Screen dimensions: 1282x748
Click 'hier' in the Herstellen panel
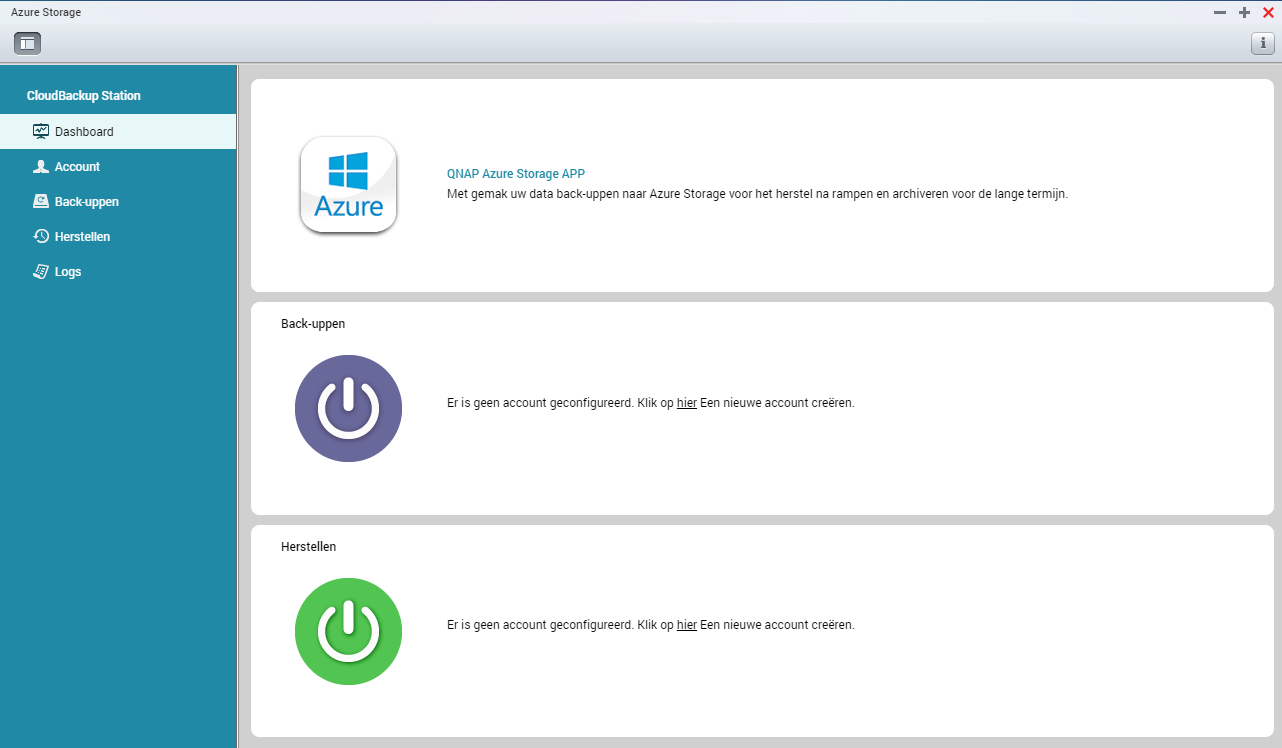(x=686, y=624)
